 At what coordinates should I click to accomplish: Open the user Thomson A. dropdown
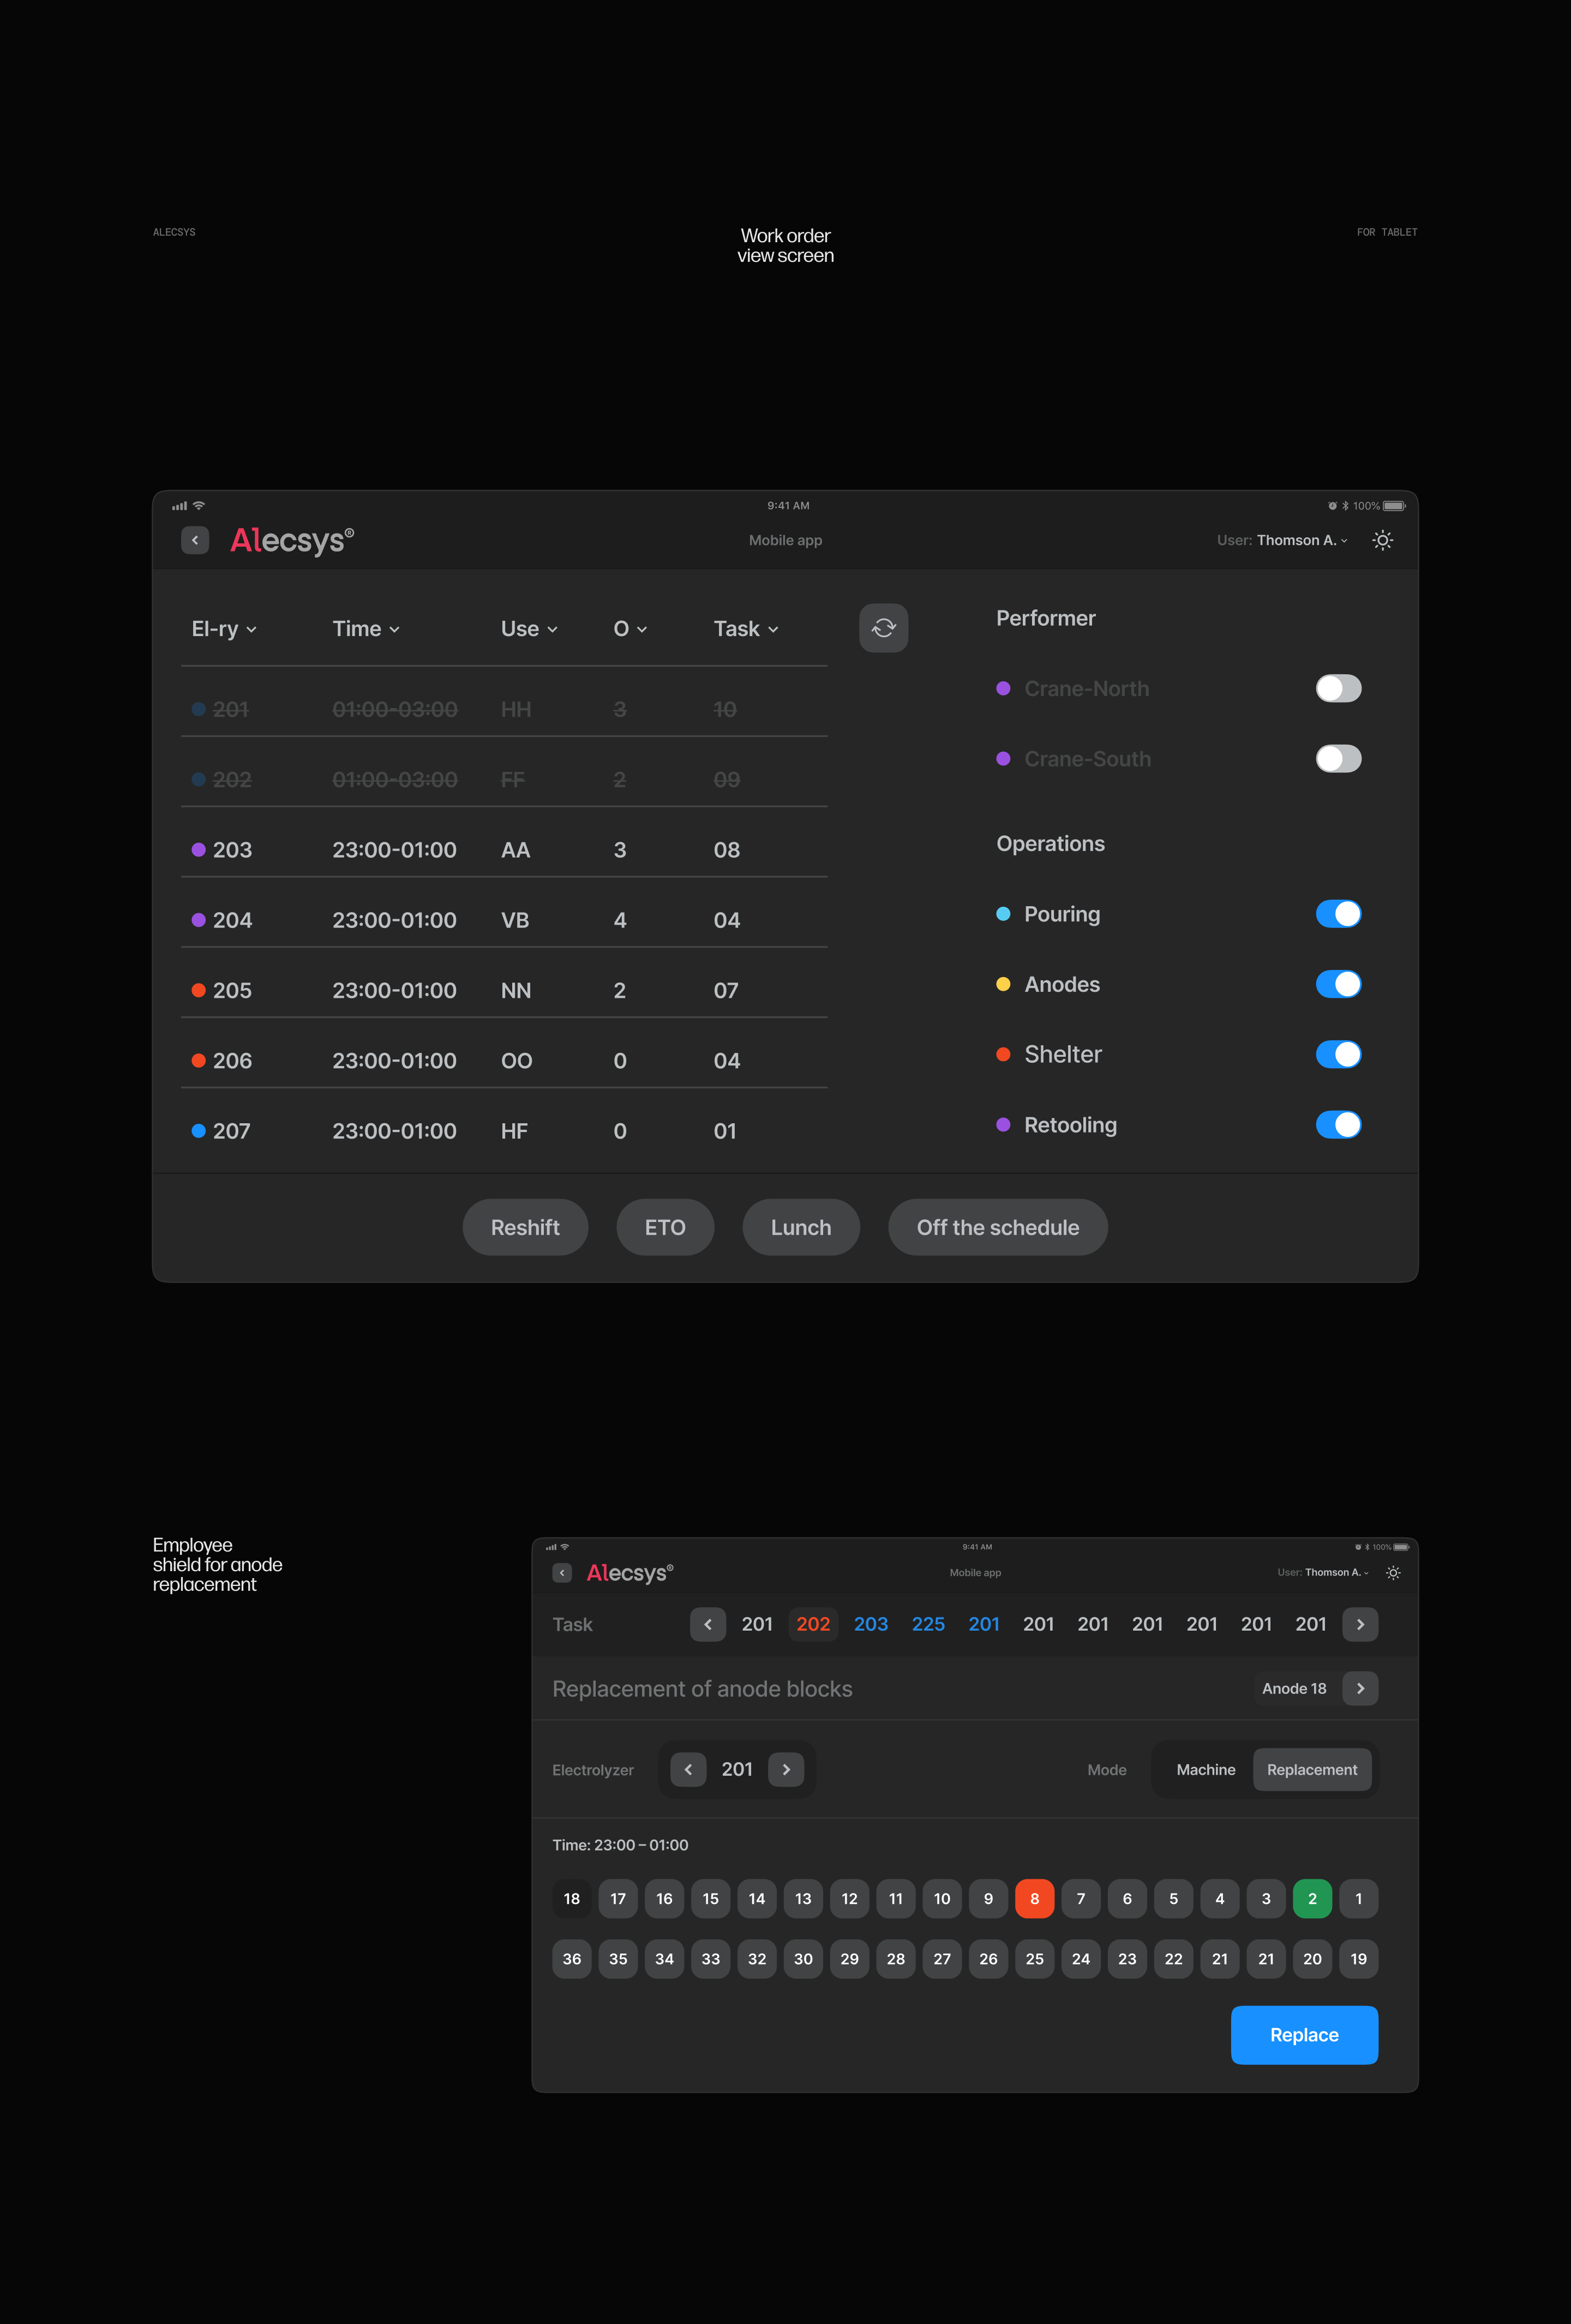tap(1301, 540)
